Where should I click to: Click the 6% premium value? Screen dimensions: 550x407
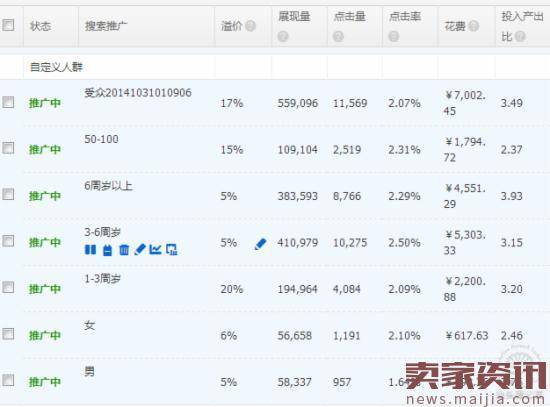[228, 336]
